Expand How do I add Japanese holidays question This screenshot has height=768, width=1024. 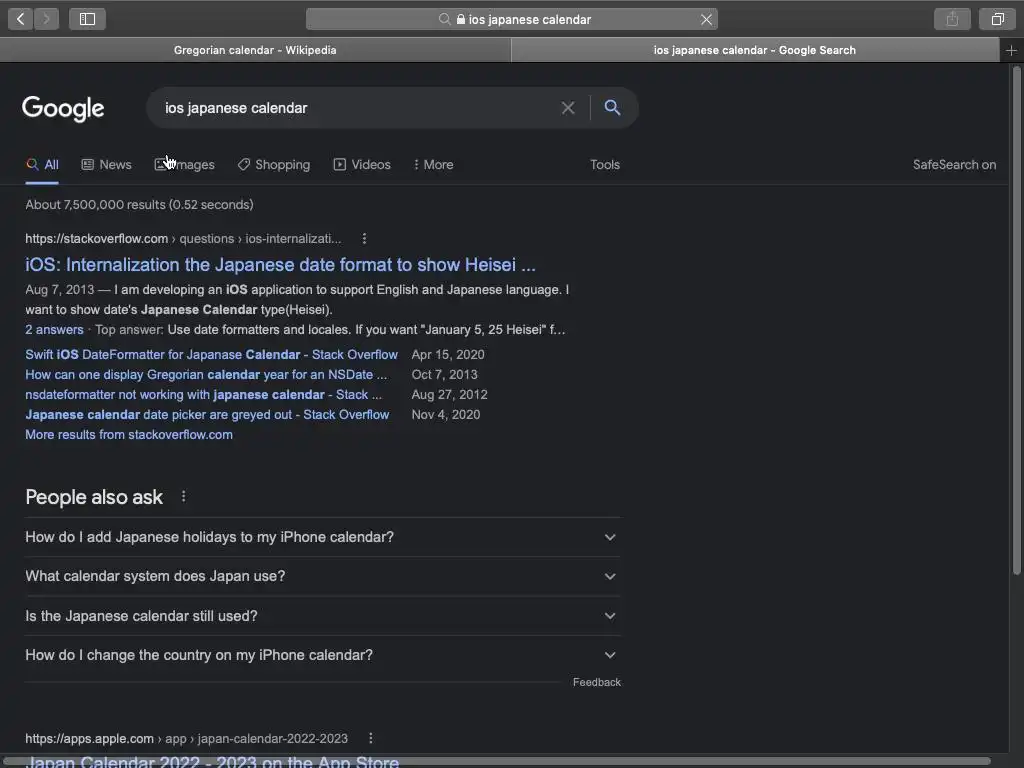(323, 537)
